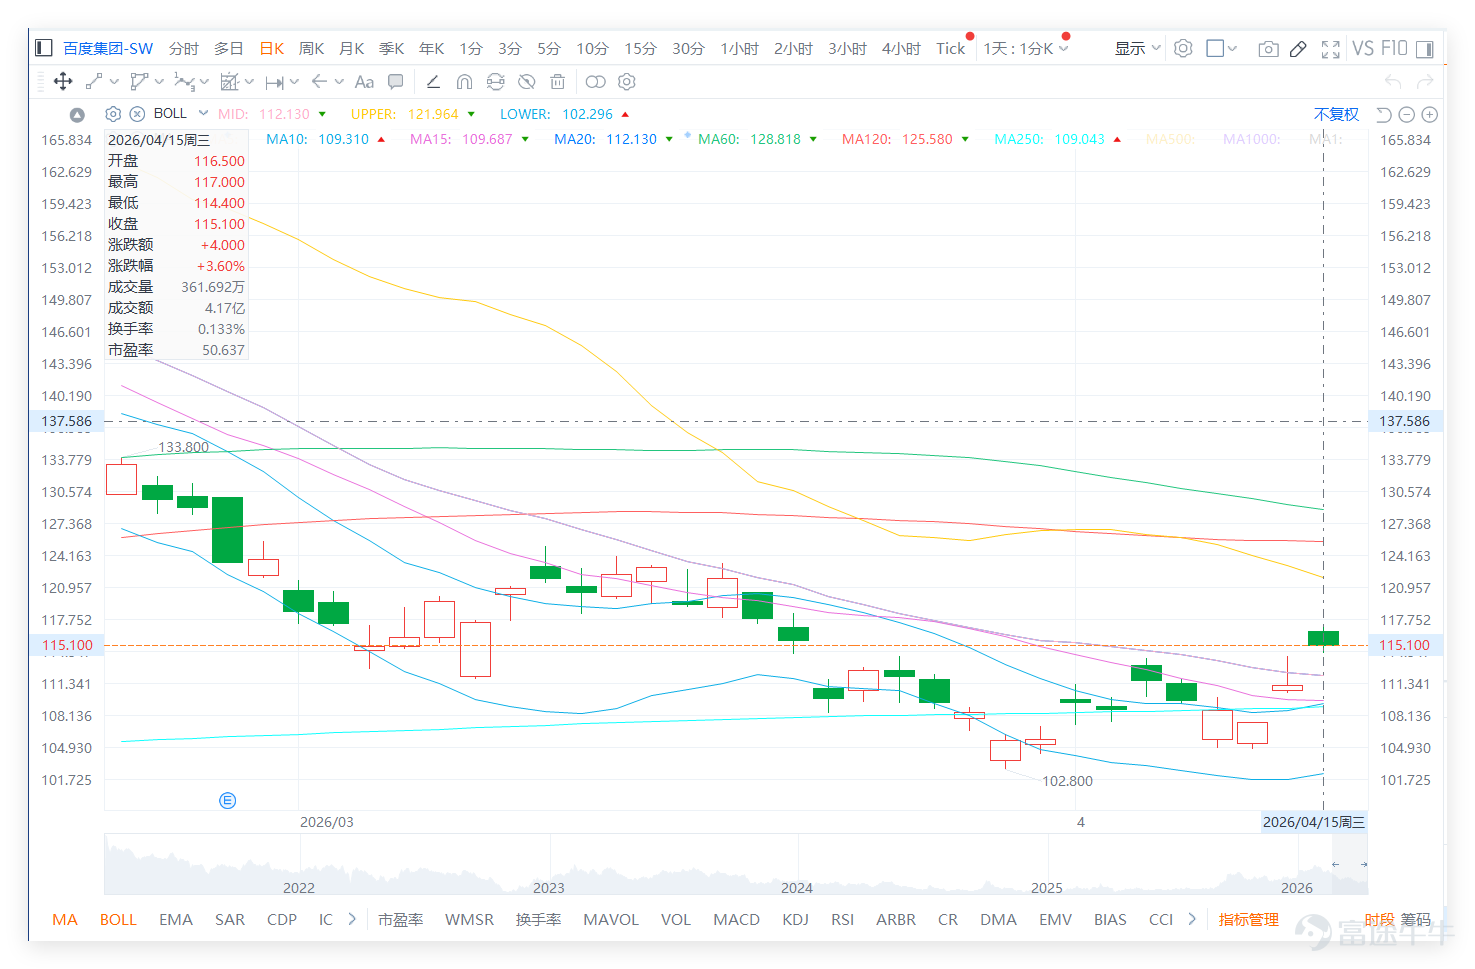This screenshot has width=1475, height=969.
Task: Open the VS comparison feature
Action: click(1363, 48)
